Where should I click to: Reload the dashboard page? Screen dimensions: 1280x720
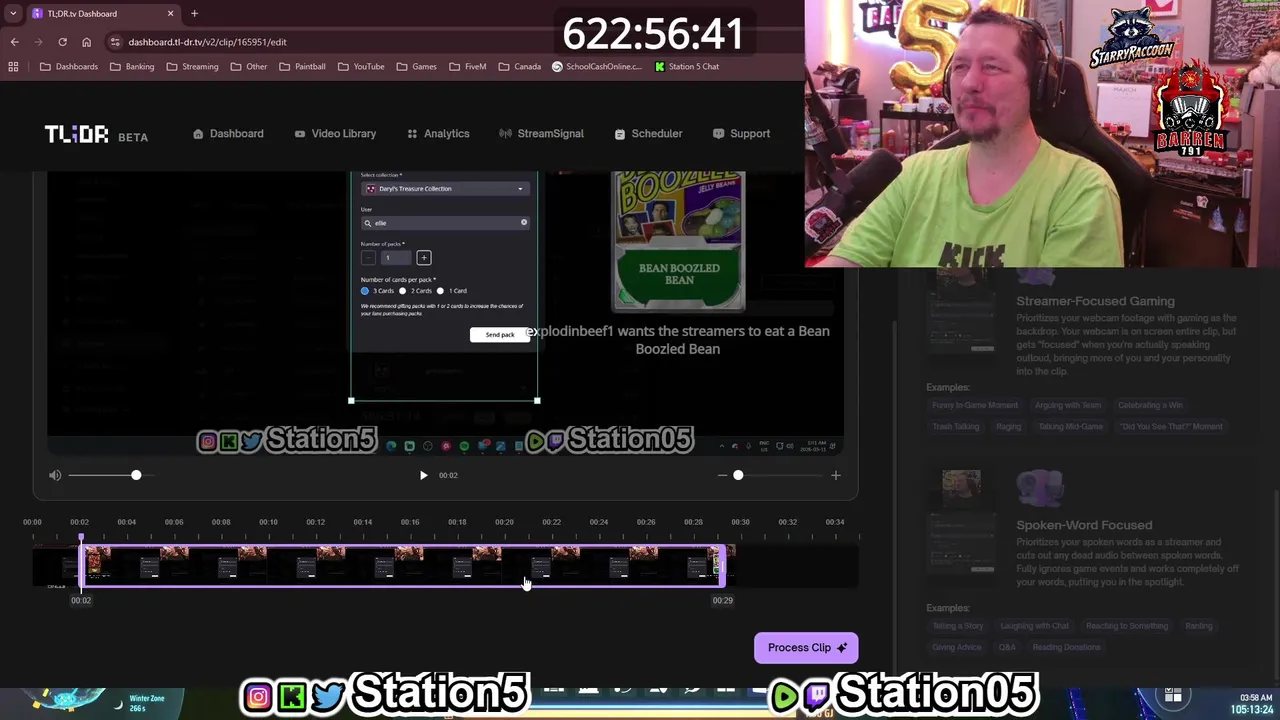coord(62,42)
